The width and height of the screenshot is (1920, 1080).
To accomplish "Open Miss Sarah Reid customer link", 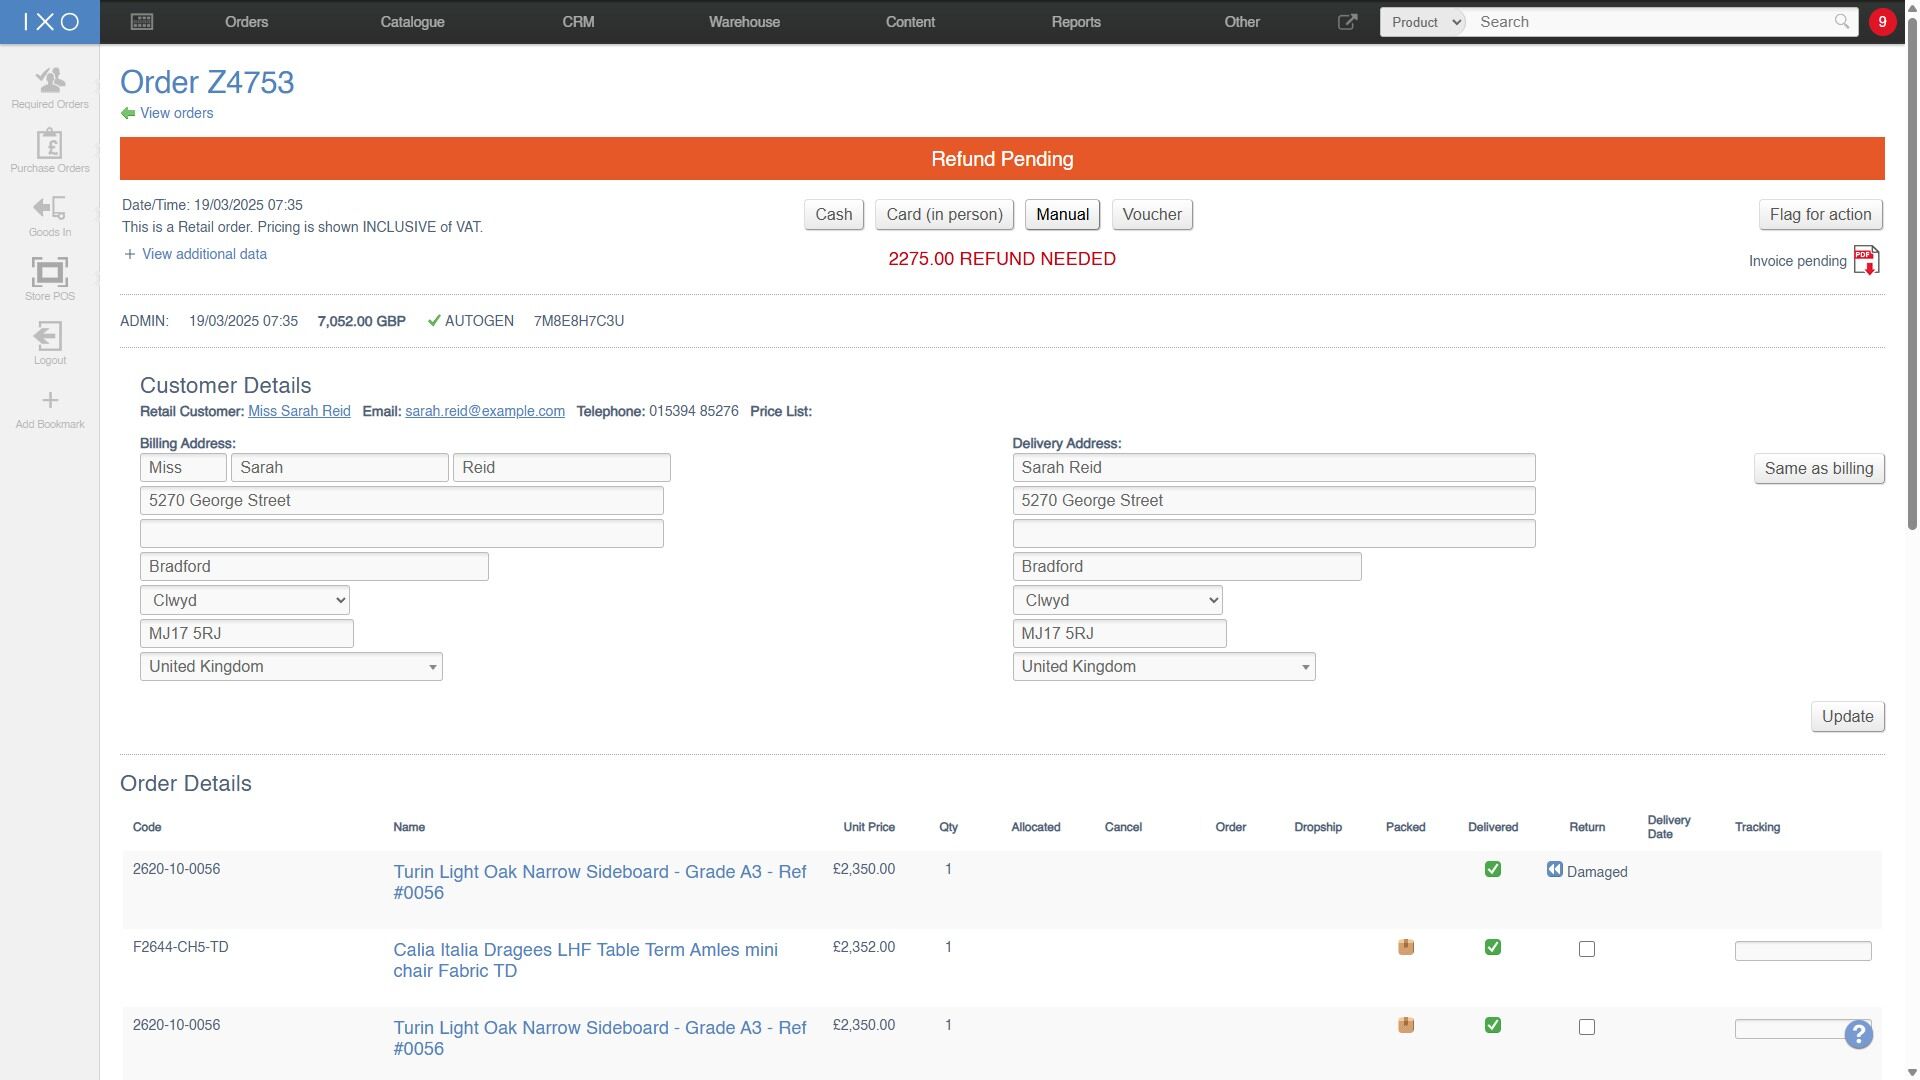I will tap(299, 412).
